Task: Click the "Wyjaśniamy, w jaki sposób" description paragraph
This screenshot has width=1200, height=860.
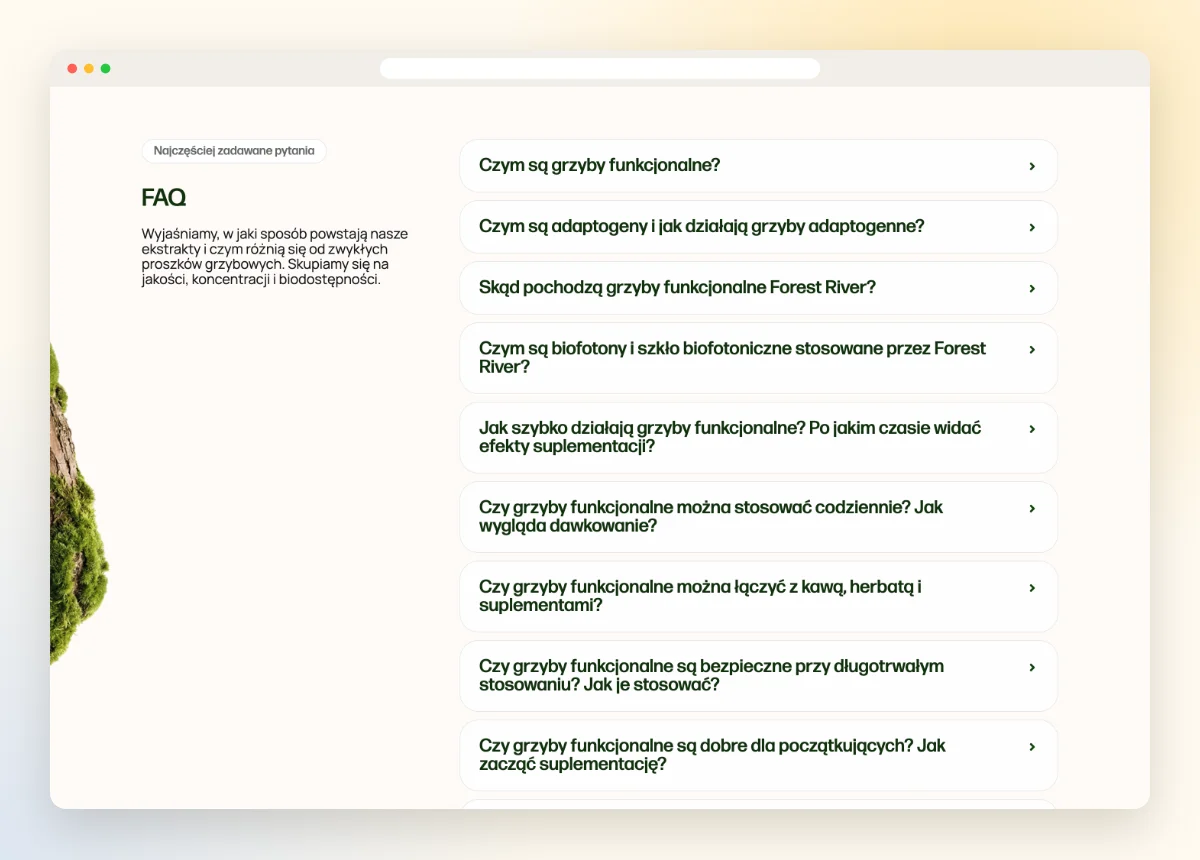Action: click(275, 257)
